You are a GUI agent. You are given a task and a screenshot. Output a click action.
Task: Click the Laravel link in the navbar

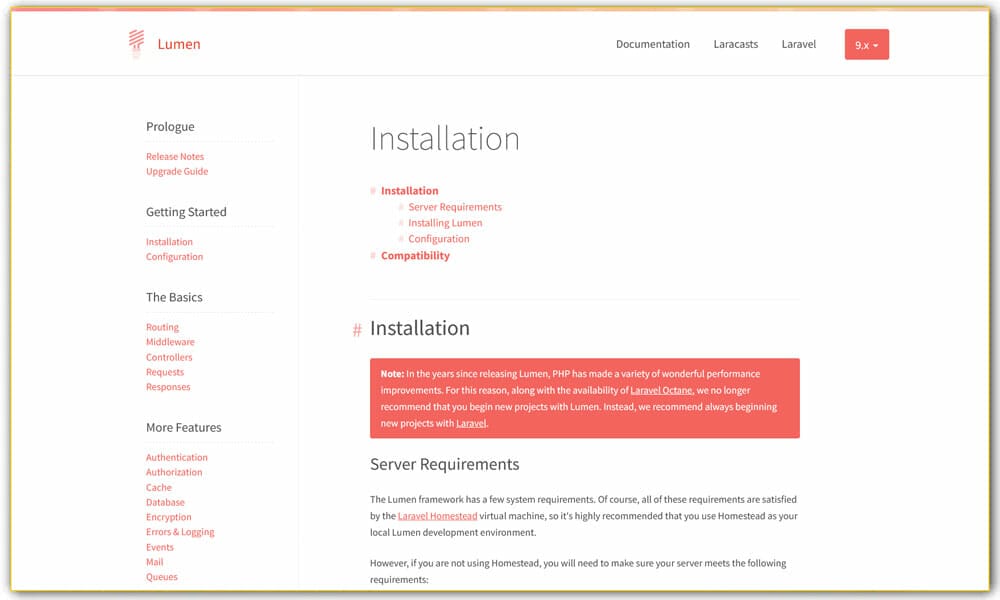799,44
